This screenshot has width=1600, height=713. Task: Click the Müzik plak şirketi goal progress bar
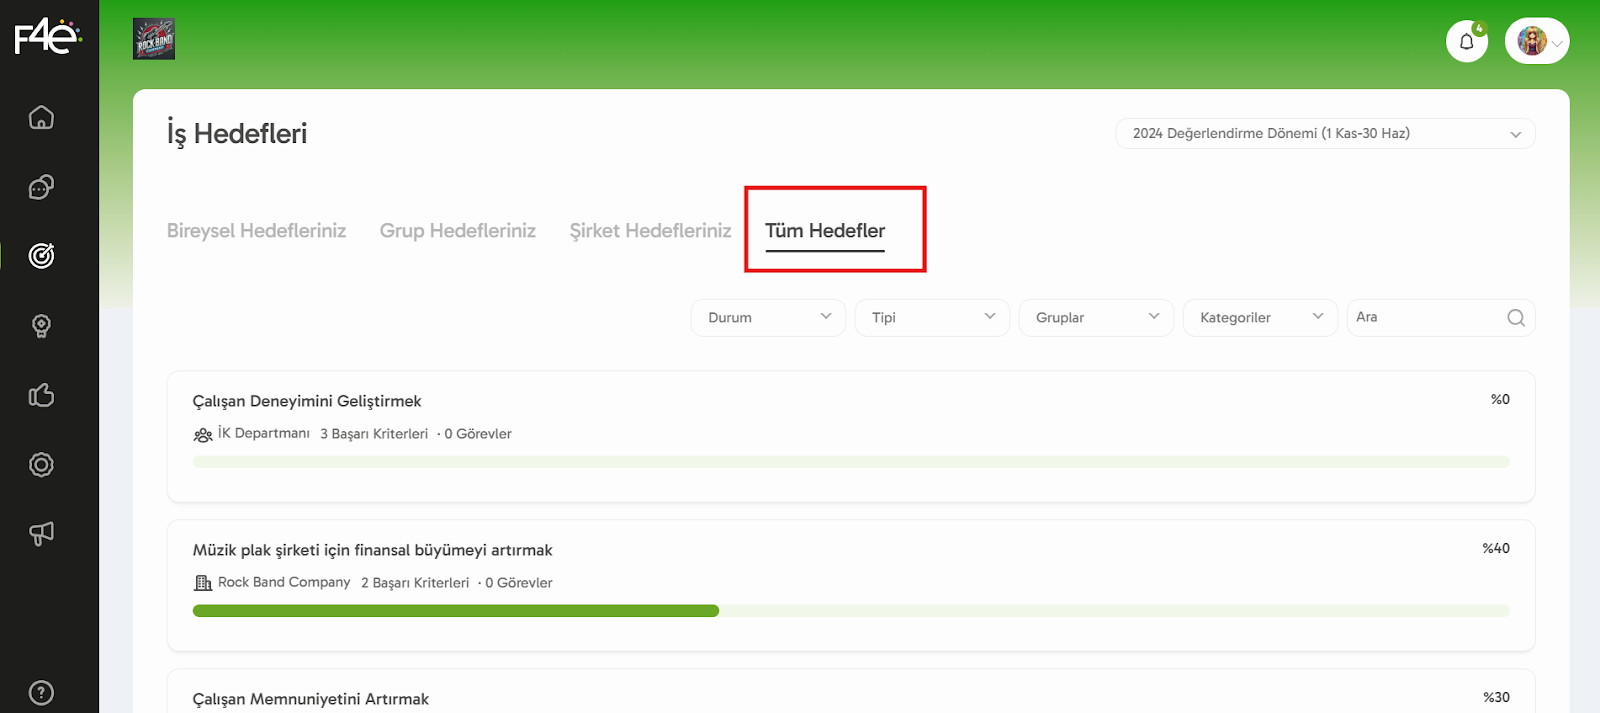850,611
